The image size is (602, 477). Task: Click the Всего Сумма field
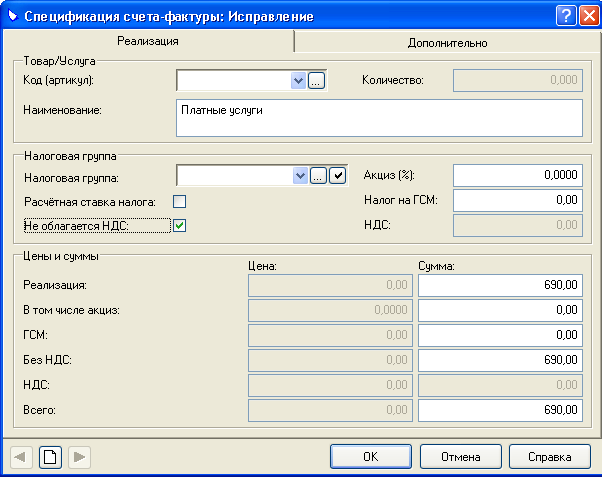(500, 410)
